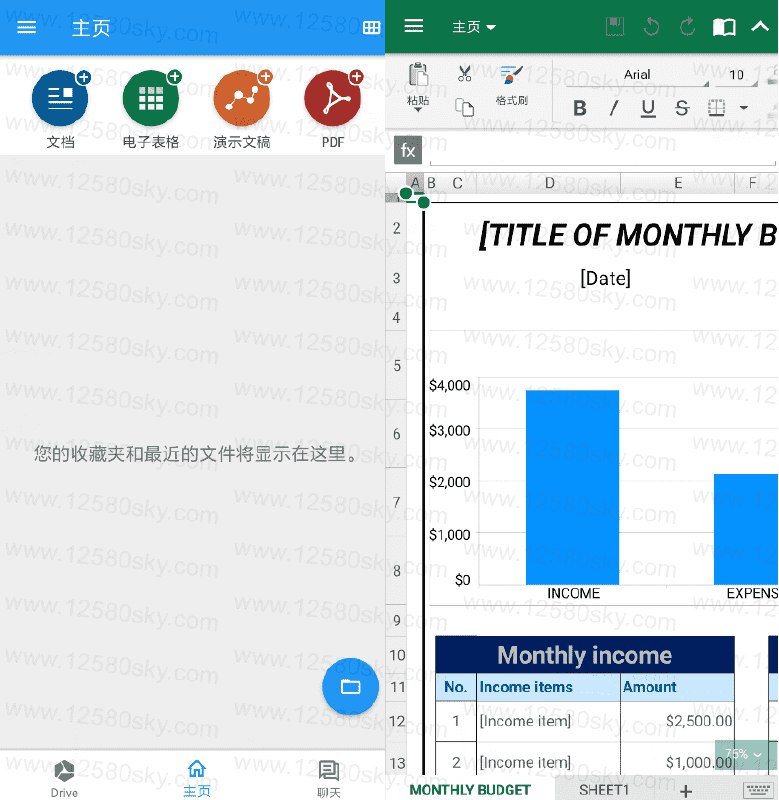The height and width of the screenshot is (800, 779).
Task: Toggle italic formatting
Action: 614,108
